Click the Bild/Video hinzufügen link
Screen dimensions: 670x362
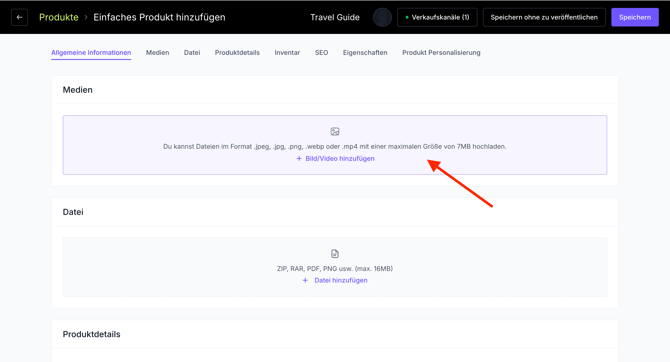click(335, 159)
